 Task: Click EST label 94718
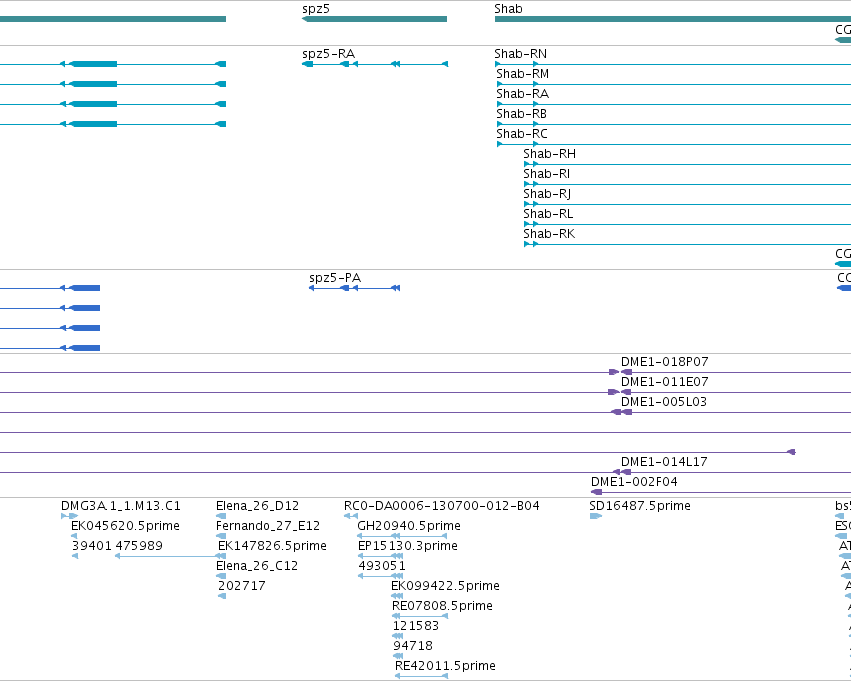click(x=413, y=646)
